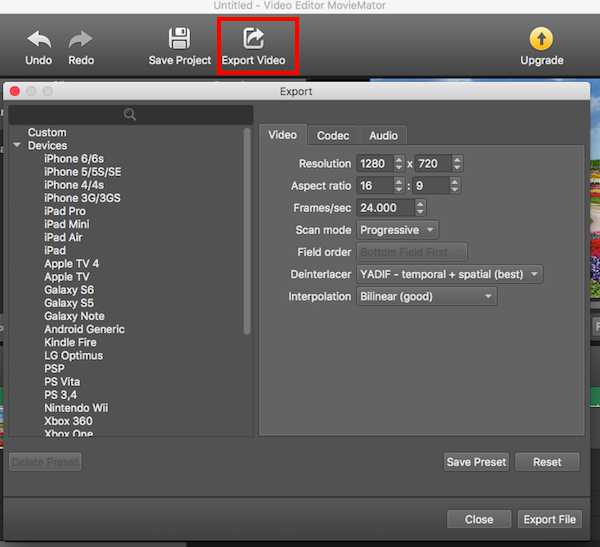Pick the Kindle Fire preset

(x=70, y=342)
